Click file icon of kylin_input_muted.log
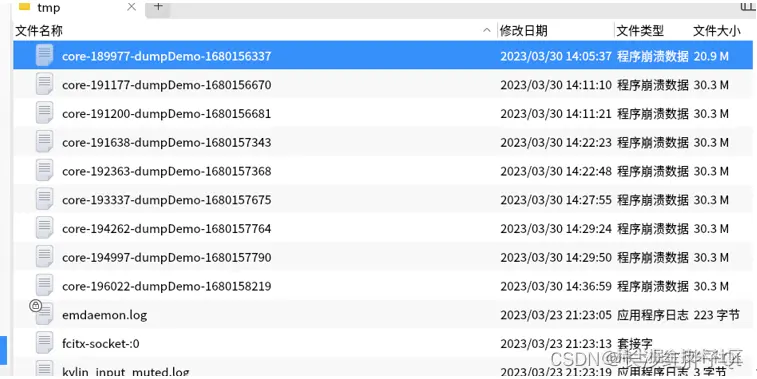 44,369
